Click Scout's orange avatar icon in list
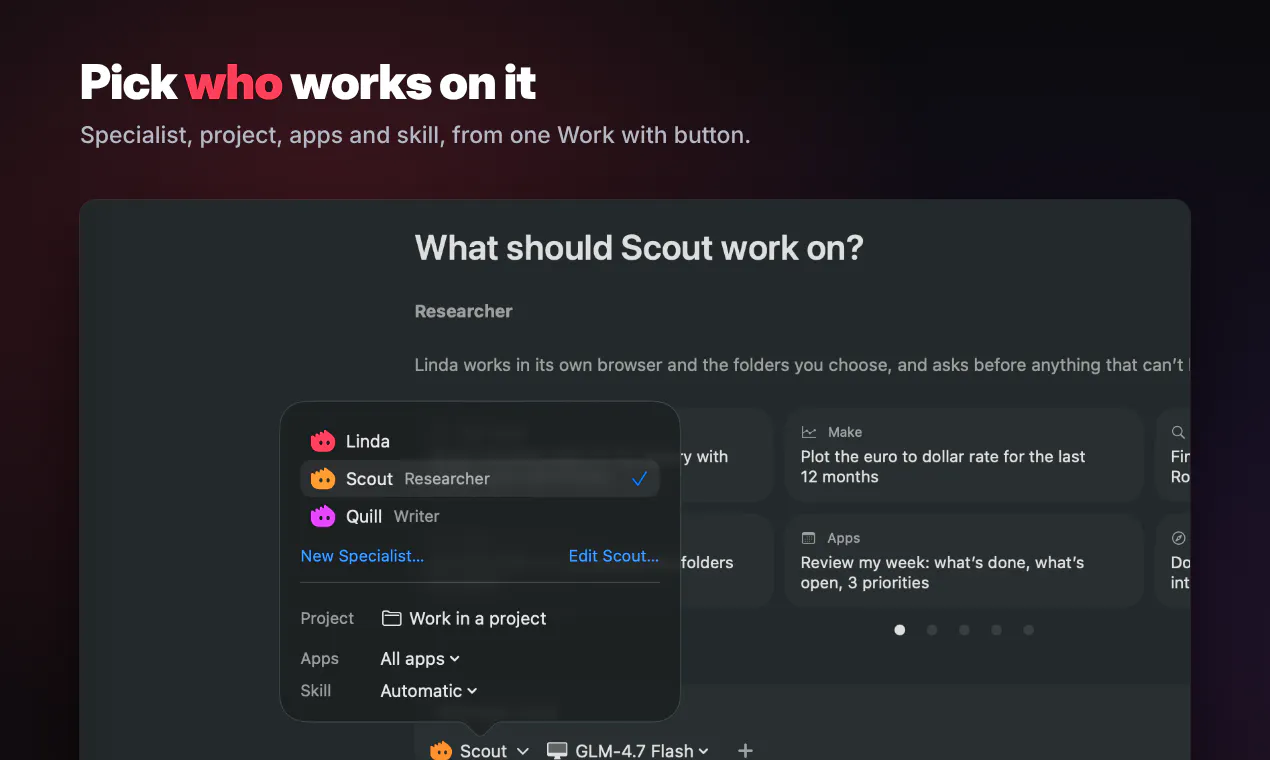Image resolution: width=1270 pixels, height=760 pixels. click(x=322, y=479)
